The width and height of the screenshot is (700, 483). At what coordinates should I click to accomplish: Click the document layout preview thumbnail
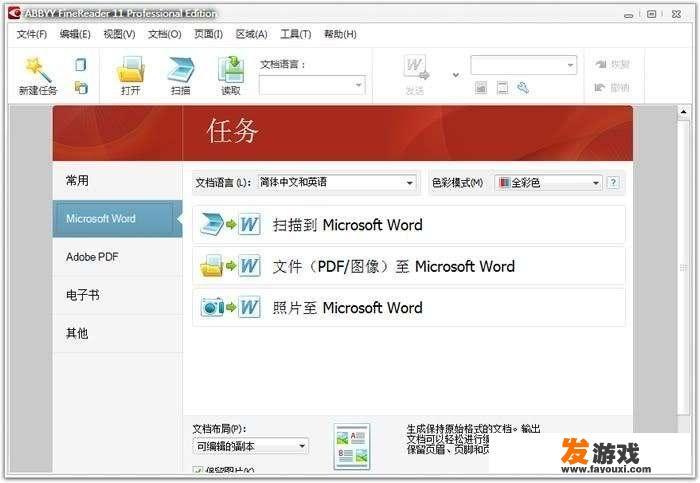pos(352,446)
